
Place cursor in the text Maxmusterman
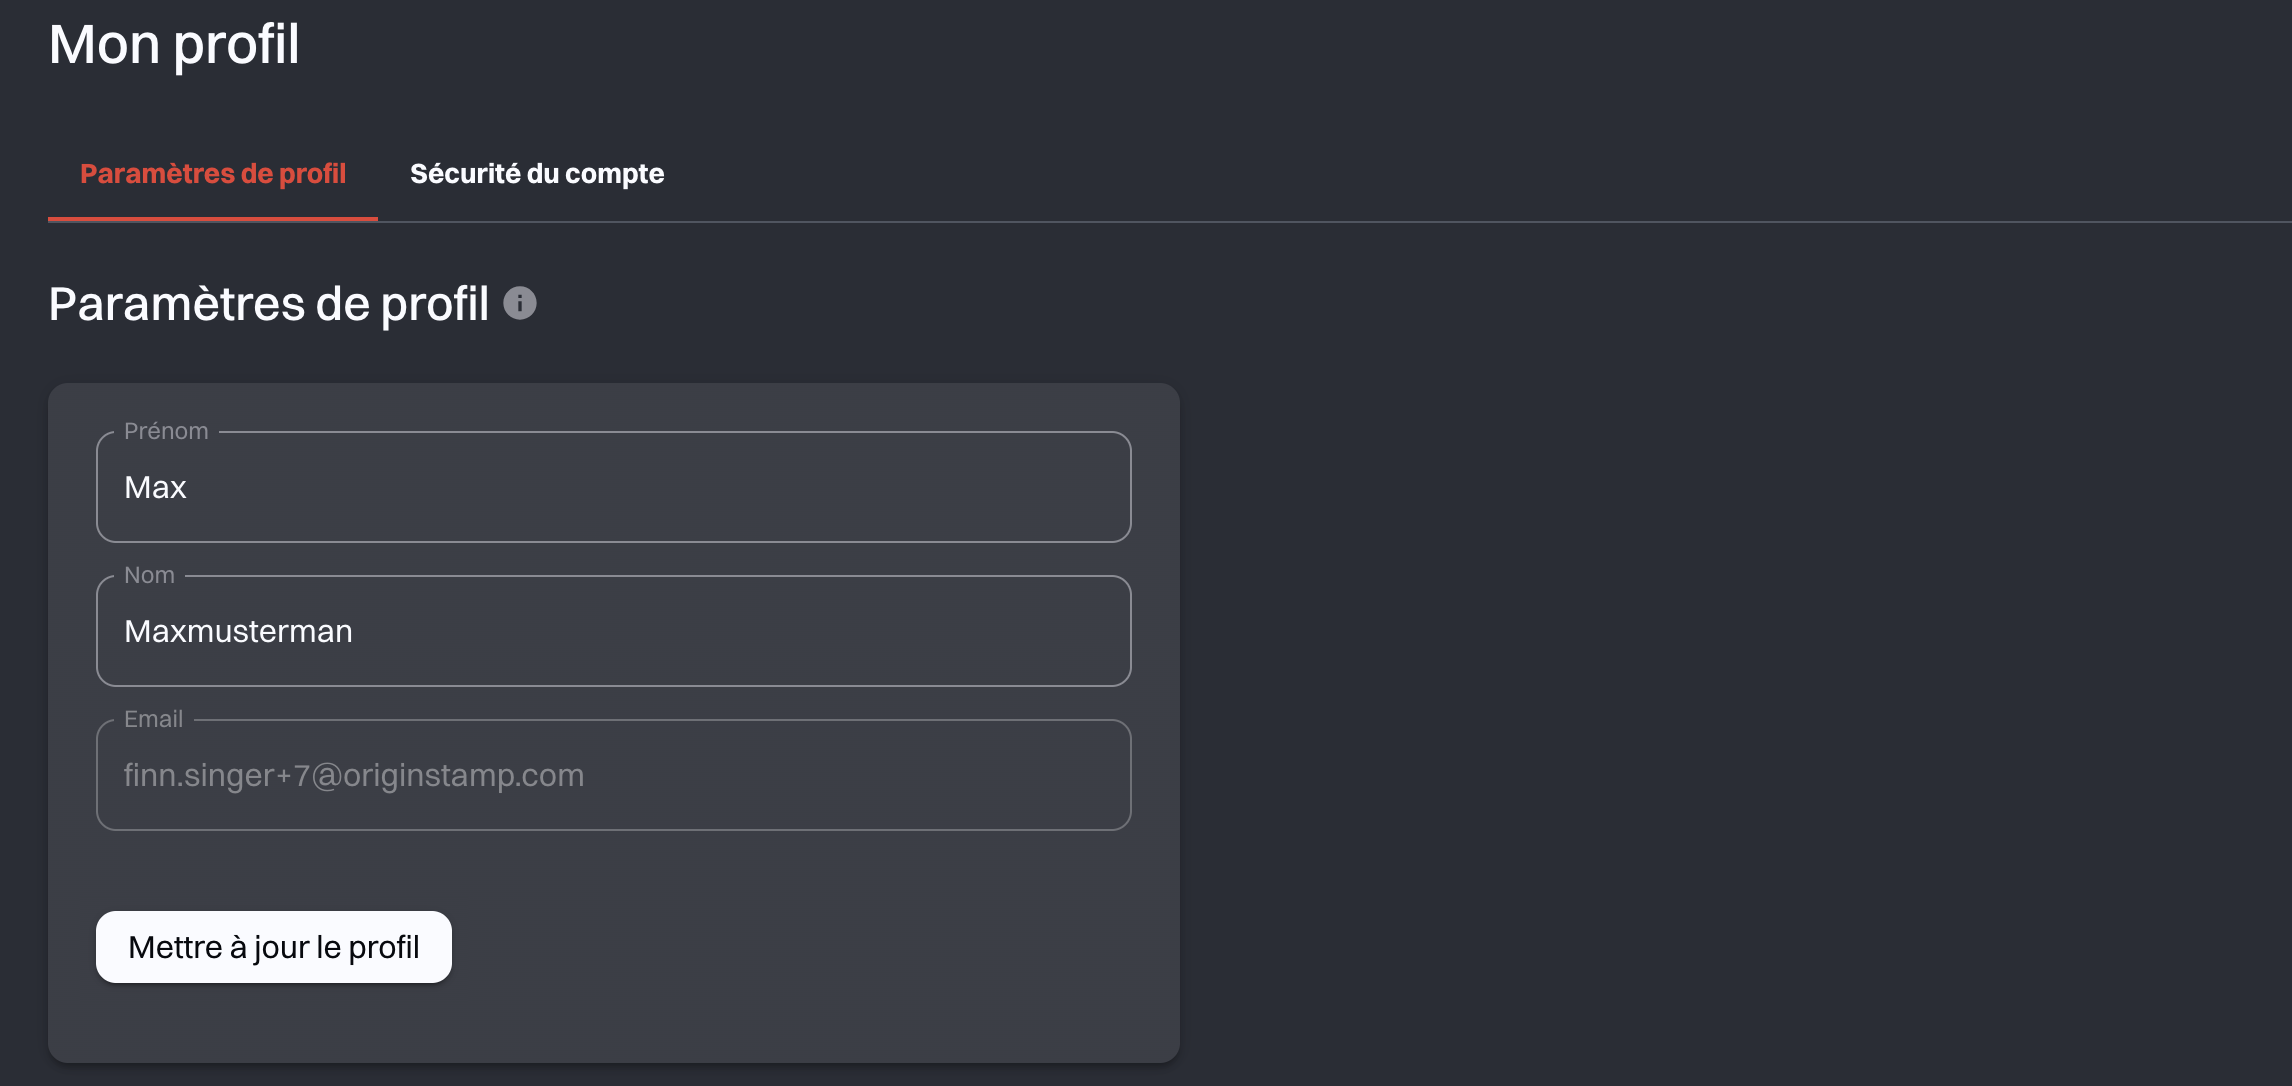pyautogui.click(x=238, y=632)
